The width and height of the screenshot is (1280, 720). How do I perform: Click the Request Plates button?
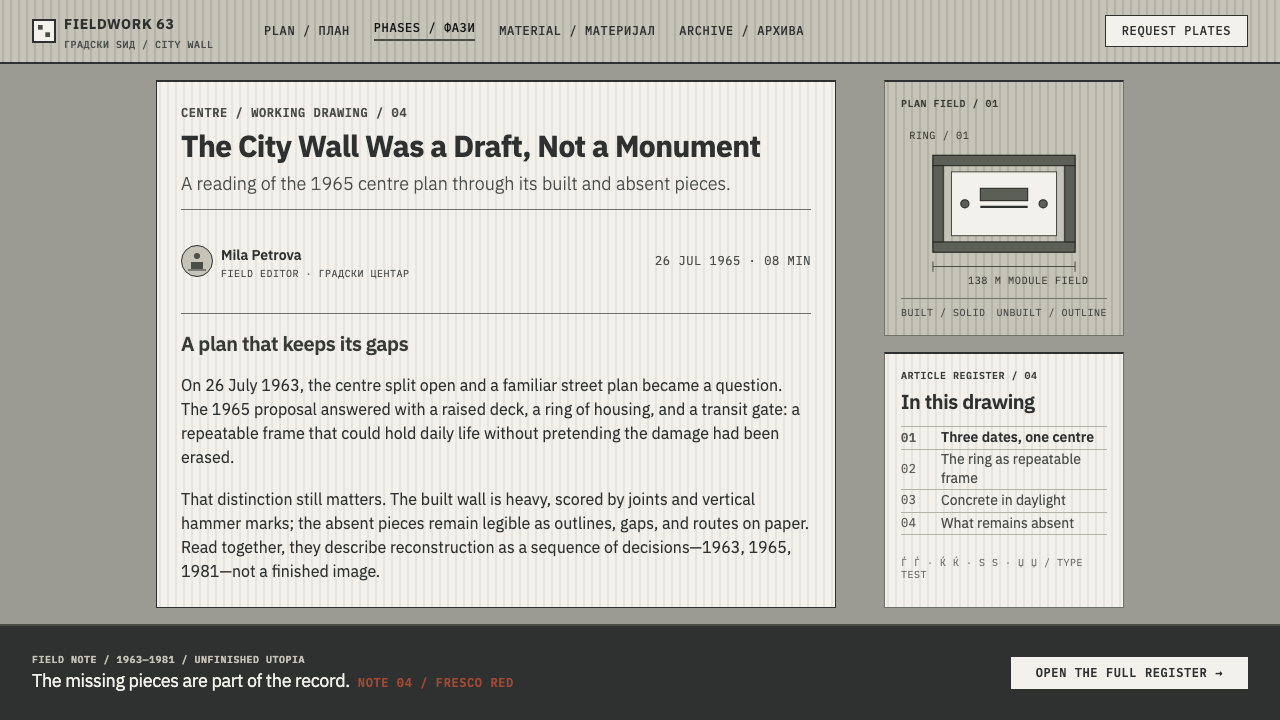[1176, 31]
